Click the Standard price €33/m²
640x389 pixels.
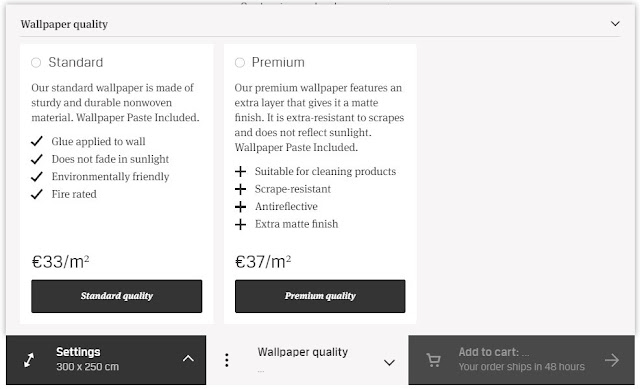click(x=60, y=262)
